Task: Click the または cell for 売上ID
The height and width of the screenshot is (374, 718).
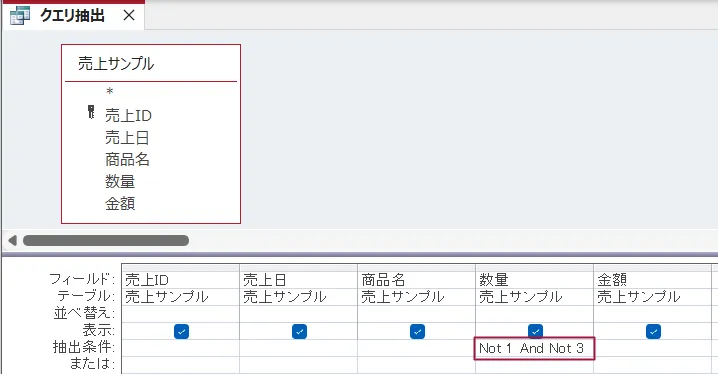Action: (x=180, y=366)
